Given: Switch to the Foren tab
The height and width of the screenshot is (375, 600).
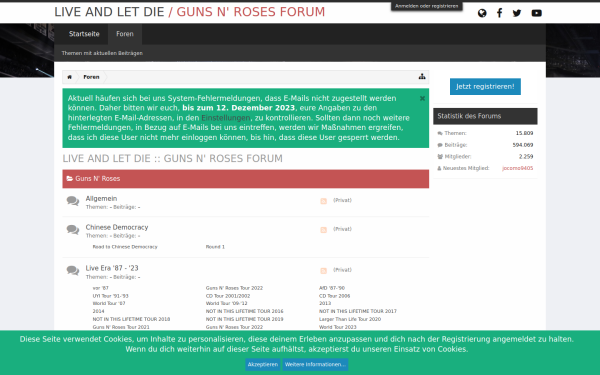Looking at the screenshot, I should pos(125,34).
